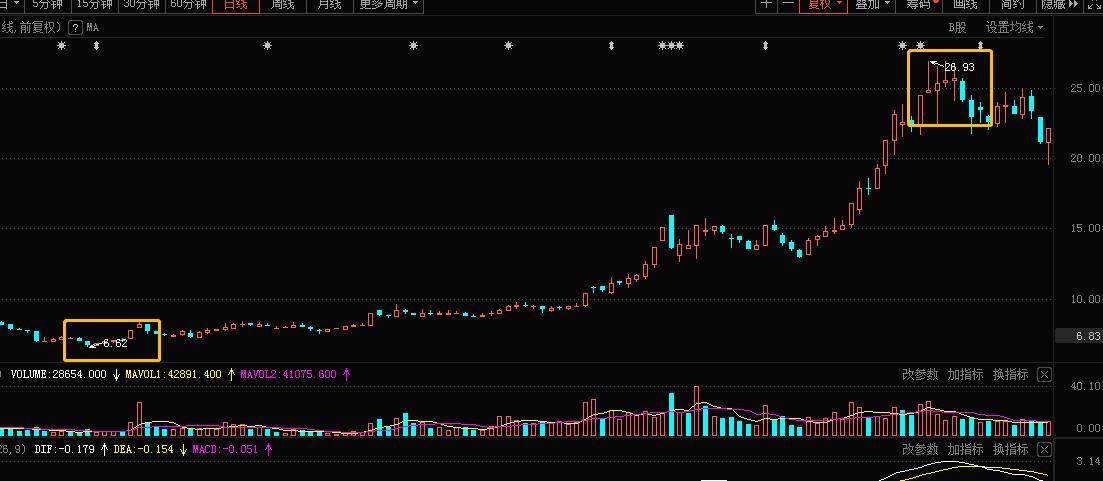Click the DEA:-0.154 readout
The height and width of the screenshot is (481, 1103).
tap(144, 449)
